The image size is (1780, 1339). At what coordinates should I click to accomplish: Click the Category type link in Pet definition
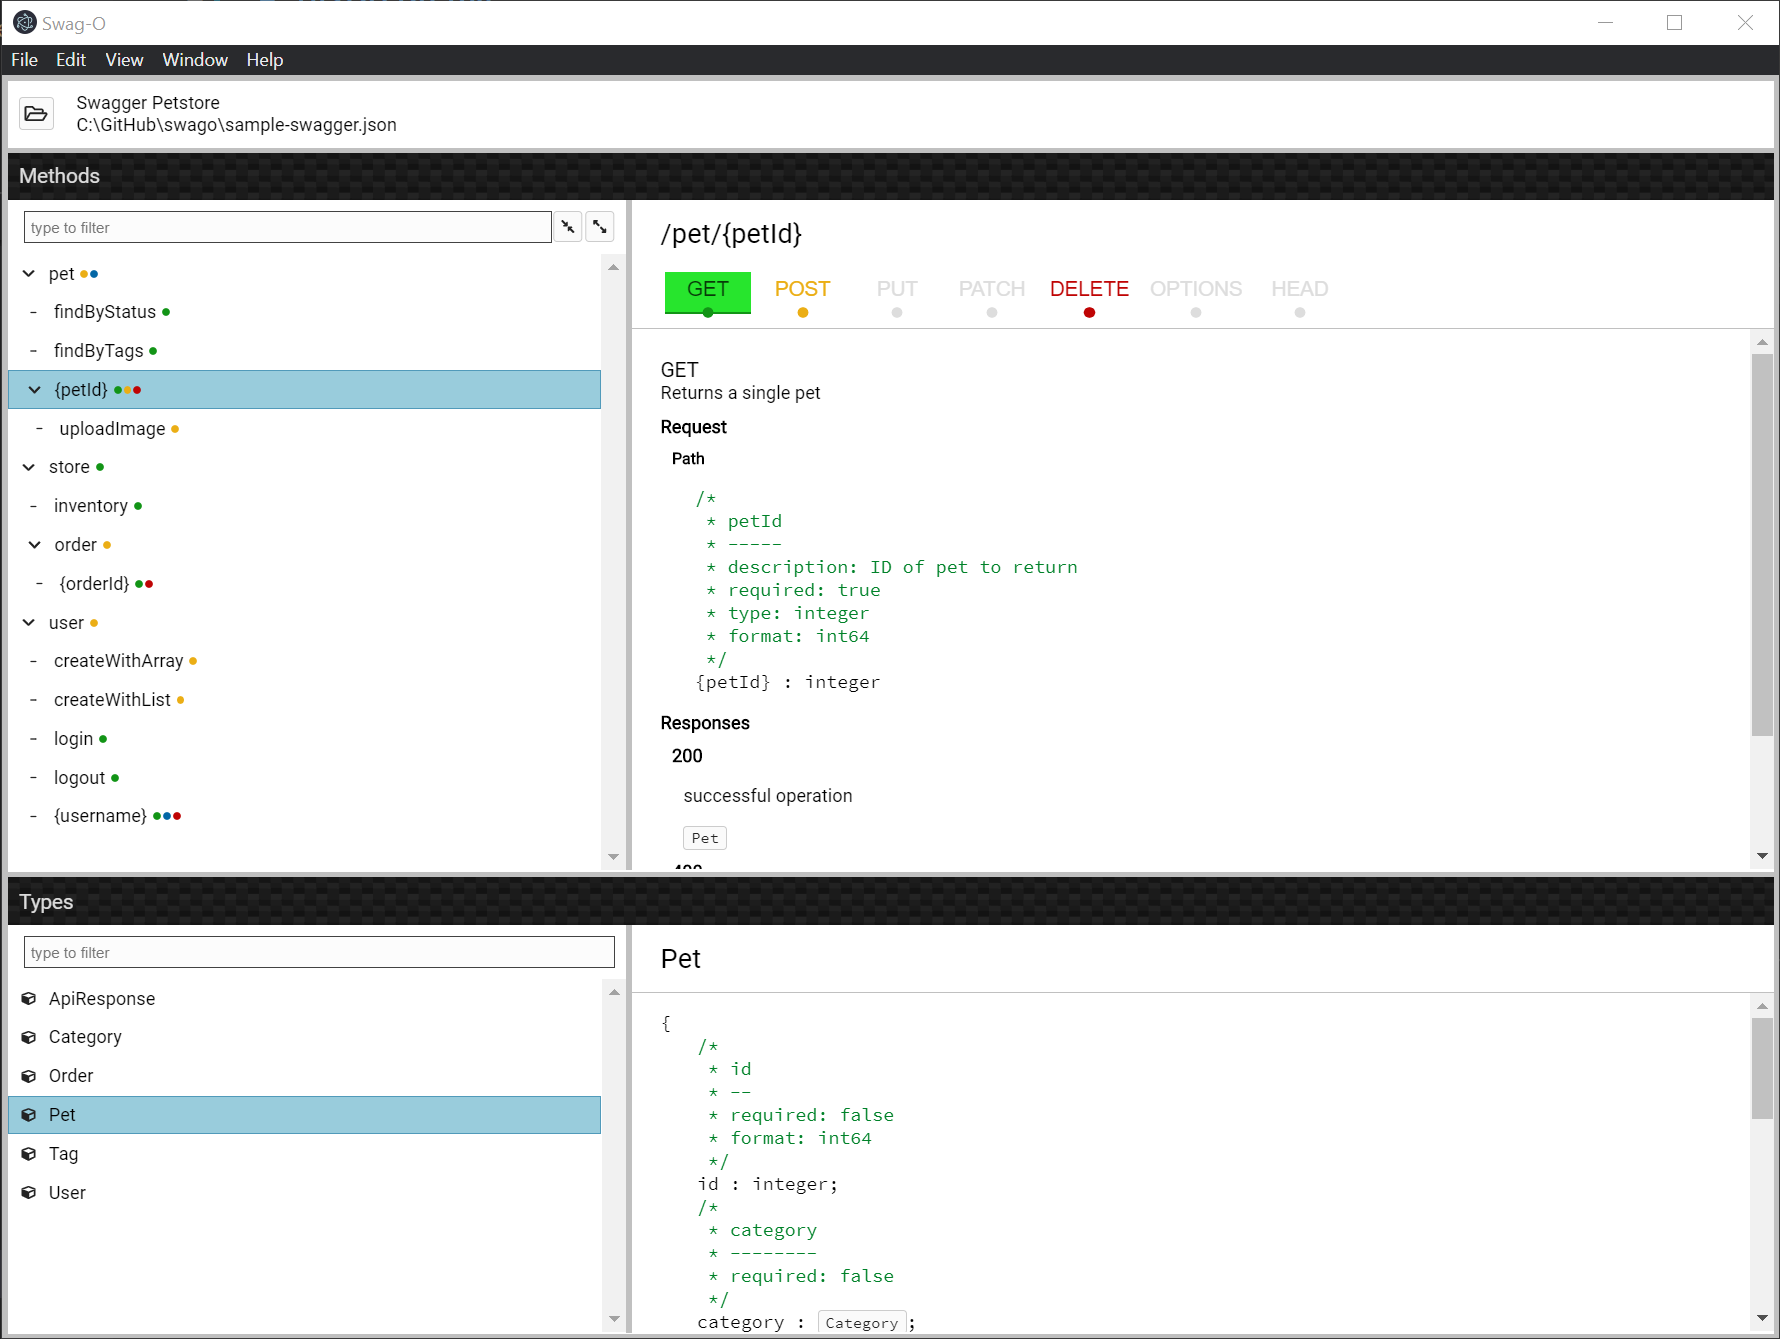click(x=862, y=1323)
